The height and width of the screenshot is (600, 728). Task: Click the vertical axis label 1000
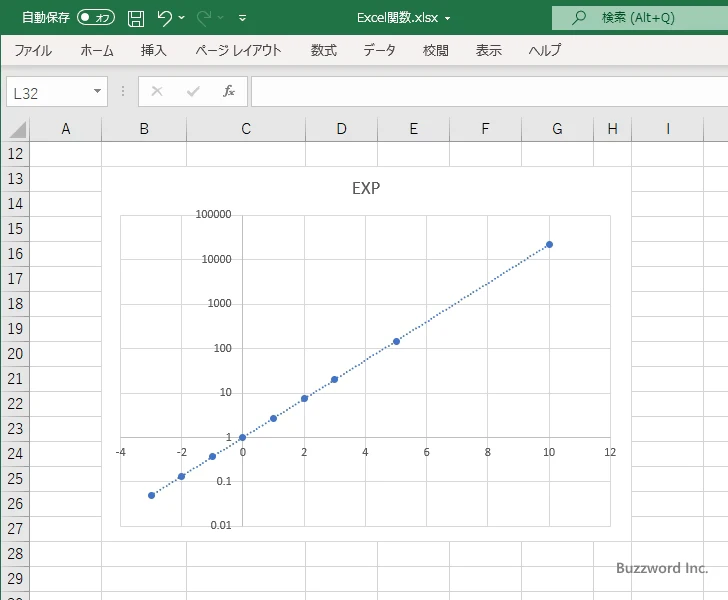tap(219, 304)
